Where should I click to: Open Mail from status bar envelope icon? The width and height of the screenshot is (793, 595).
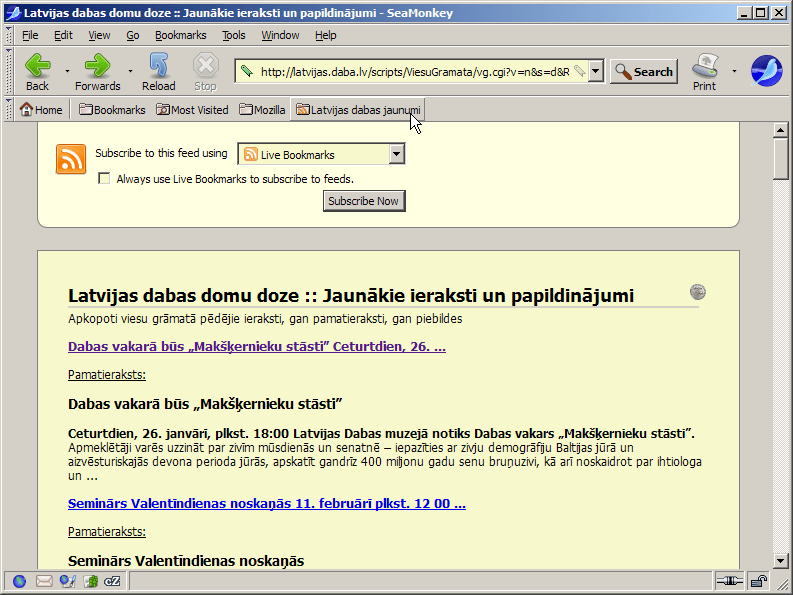point(44,581)
